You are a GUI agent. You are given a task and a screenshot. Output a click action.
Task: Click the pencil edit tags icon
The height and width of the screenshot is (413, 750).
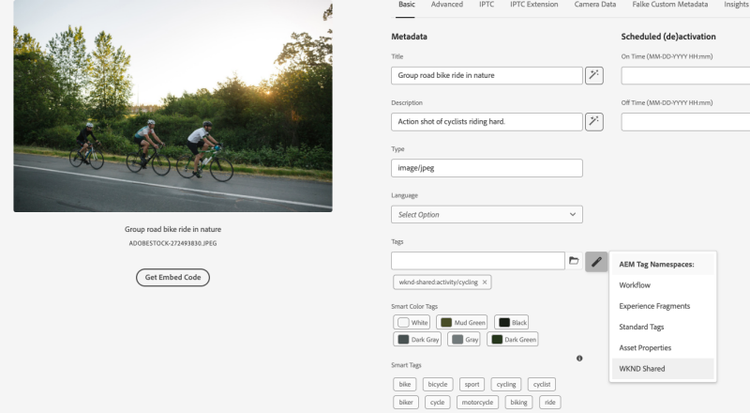click(x=596, y=261)
